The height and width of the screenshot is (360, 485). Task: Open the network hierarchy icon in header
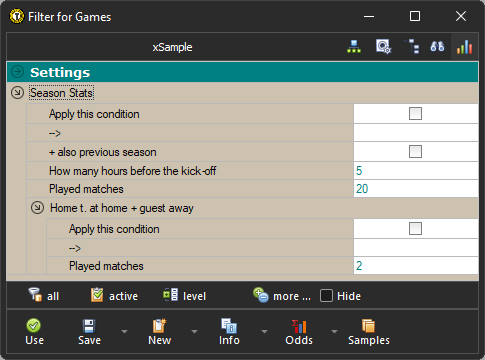pos(354,47)
